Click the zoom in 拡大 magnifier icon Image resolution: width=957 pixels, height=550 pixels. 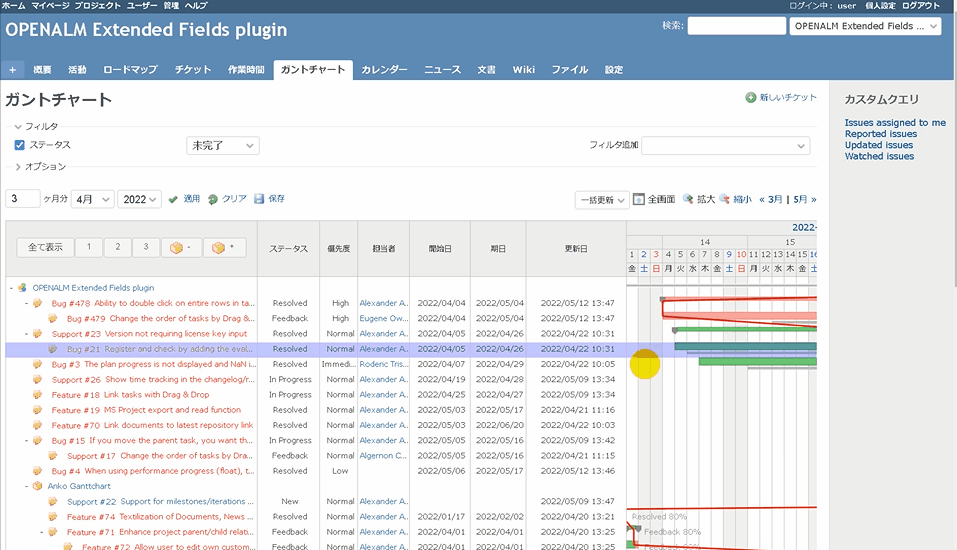click(688, 199)
